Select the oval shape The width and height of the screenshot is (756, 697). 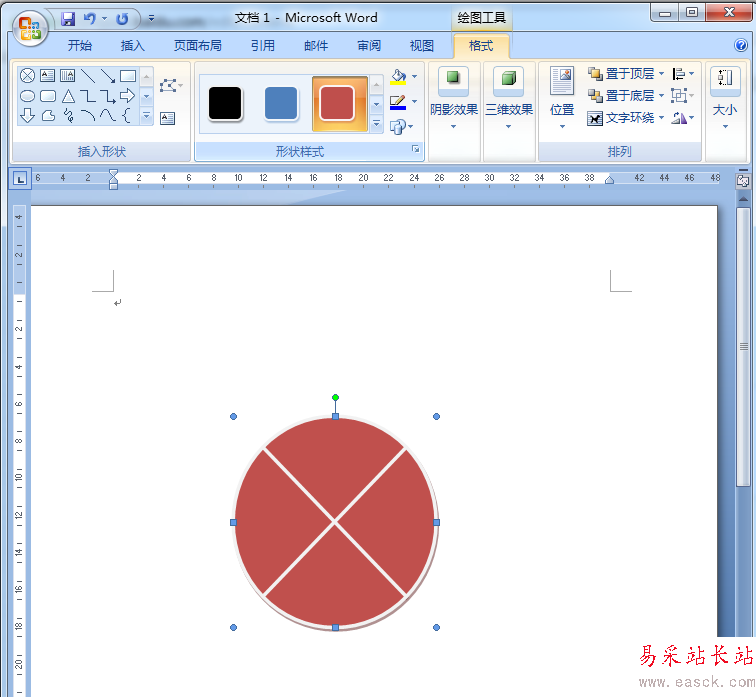click(27, 96)
